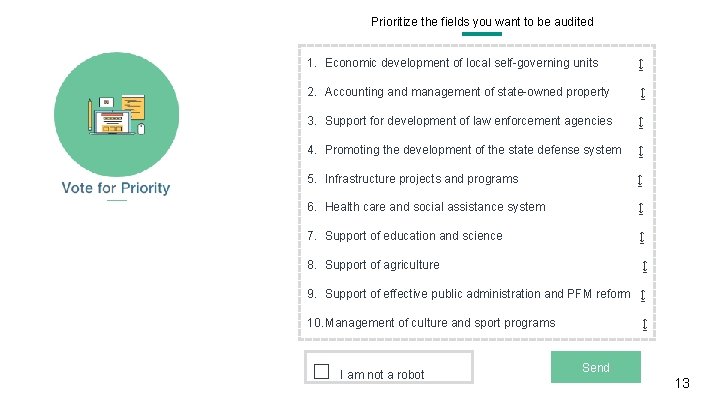Viewport: 720px width, 405px height.
Task: Click reorder arrow for Health care item
Action: pyautogui.click(x=641, y=209)
